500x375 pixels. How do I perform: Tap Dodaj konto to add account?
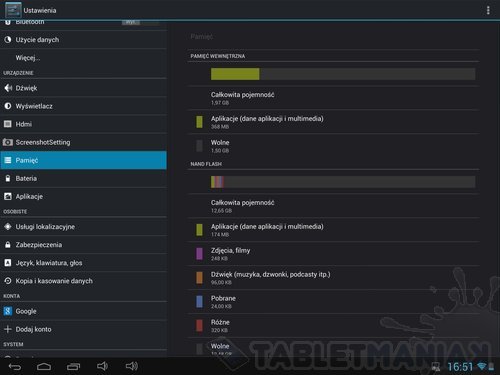[x=83, y=329]
